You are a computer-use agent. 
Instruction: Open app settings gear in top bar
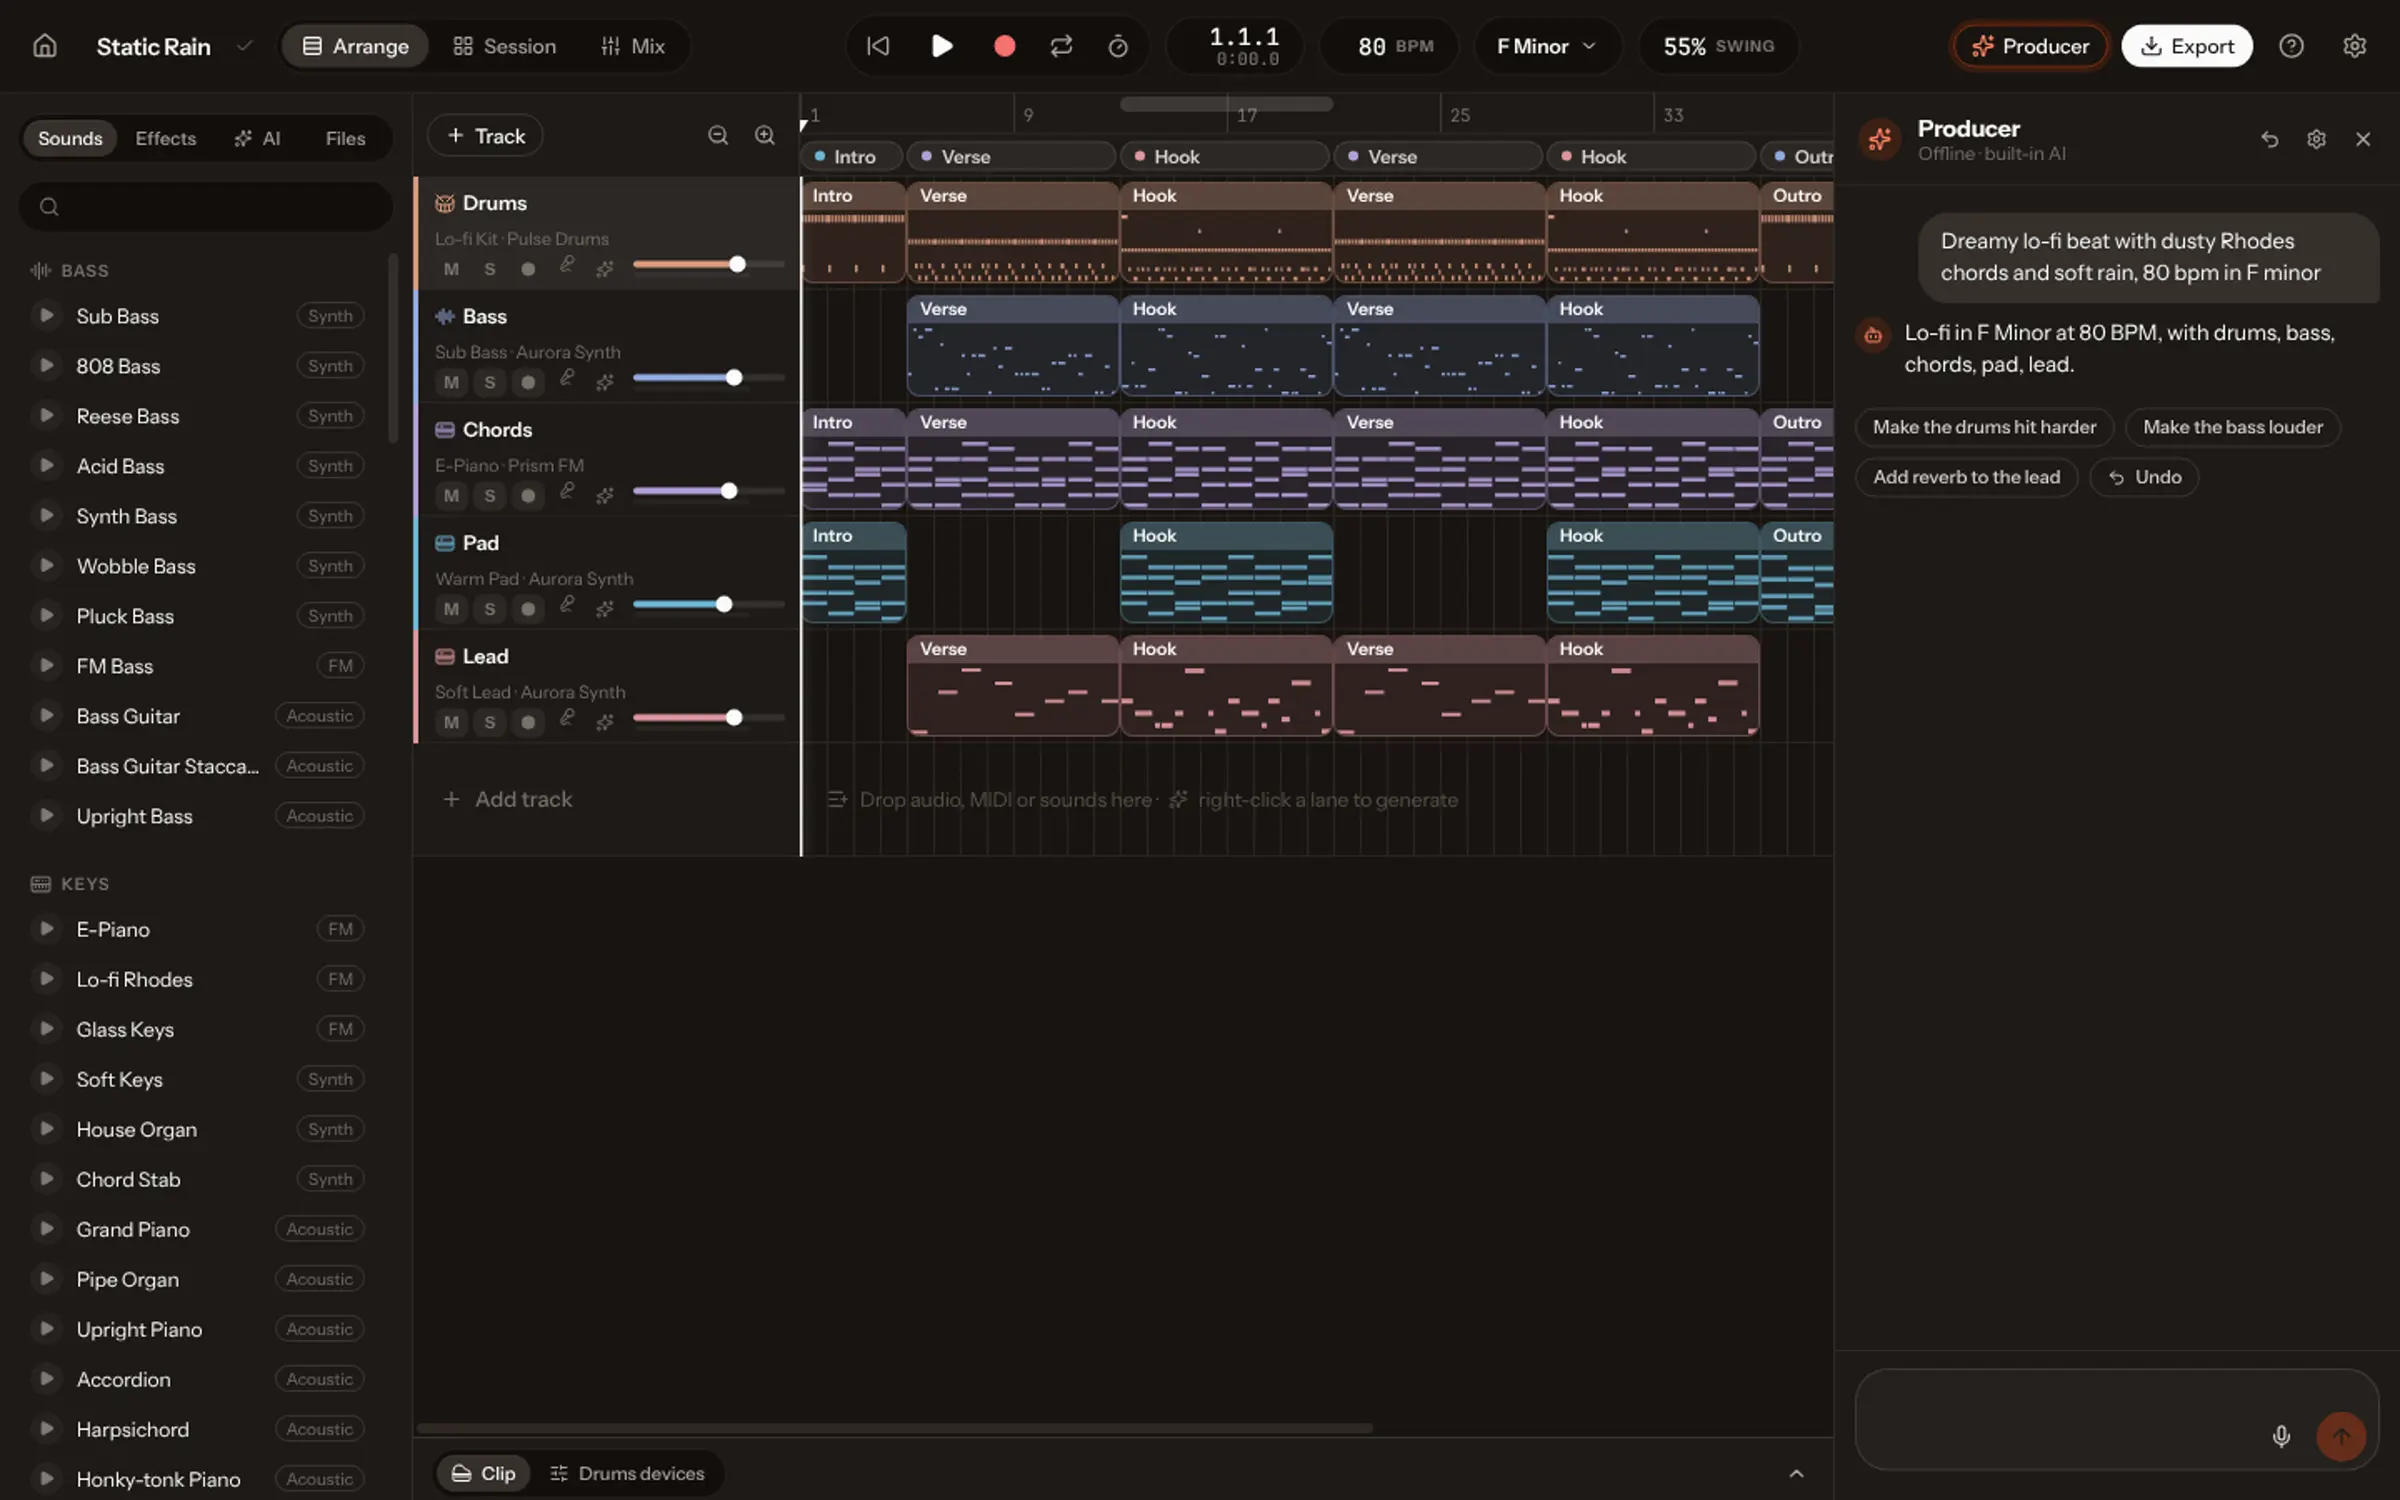click(2354, 46)
